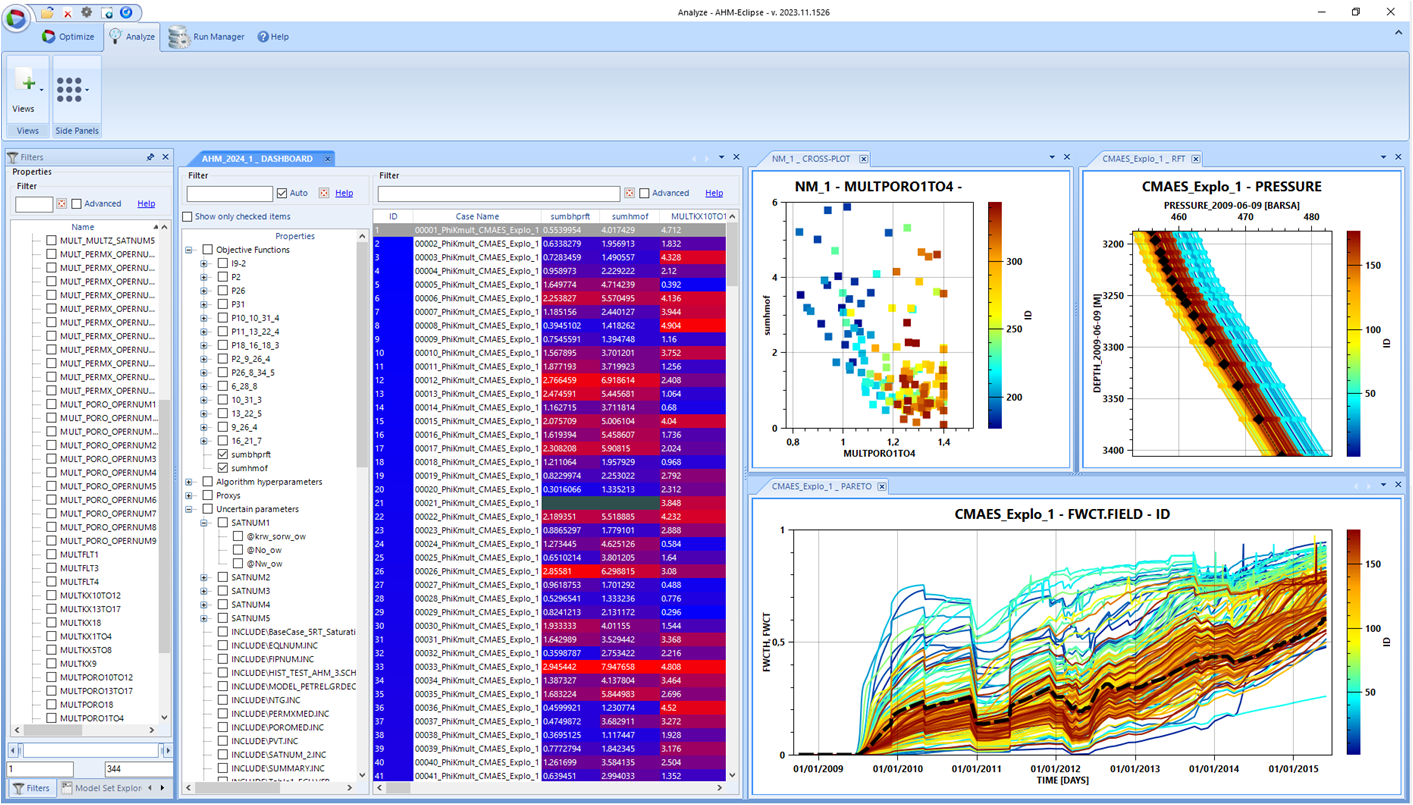This screenshot has height=805, width=1413.
Task: Pin the Filters panel with the pushpin icon
Action: [x=150, y=157]
